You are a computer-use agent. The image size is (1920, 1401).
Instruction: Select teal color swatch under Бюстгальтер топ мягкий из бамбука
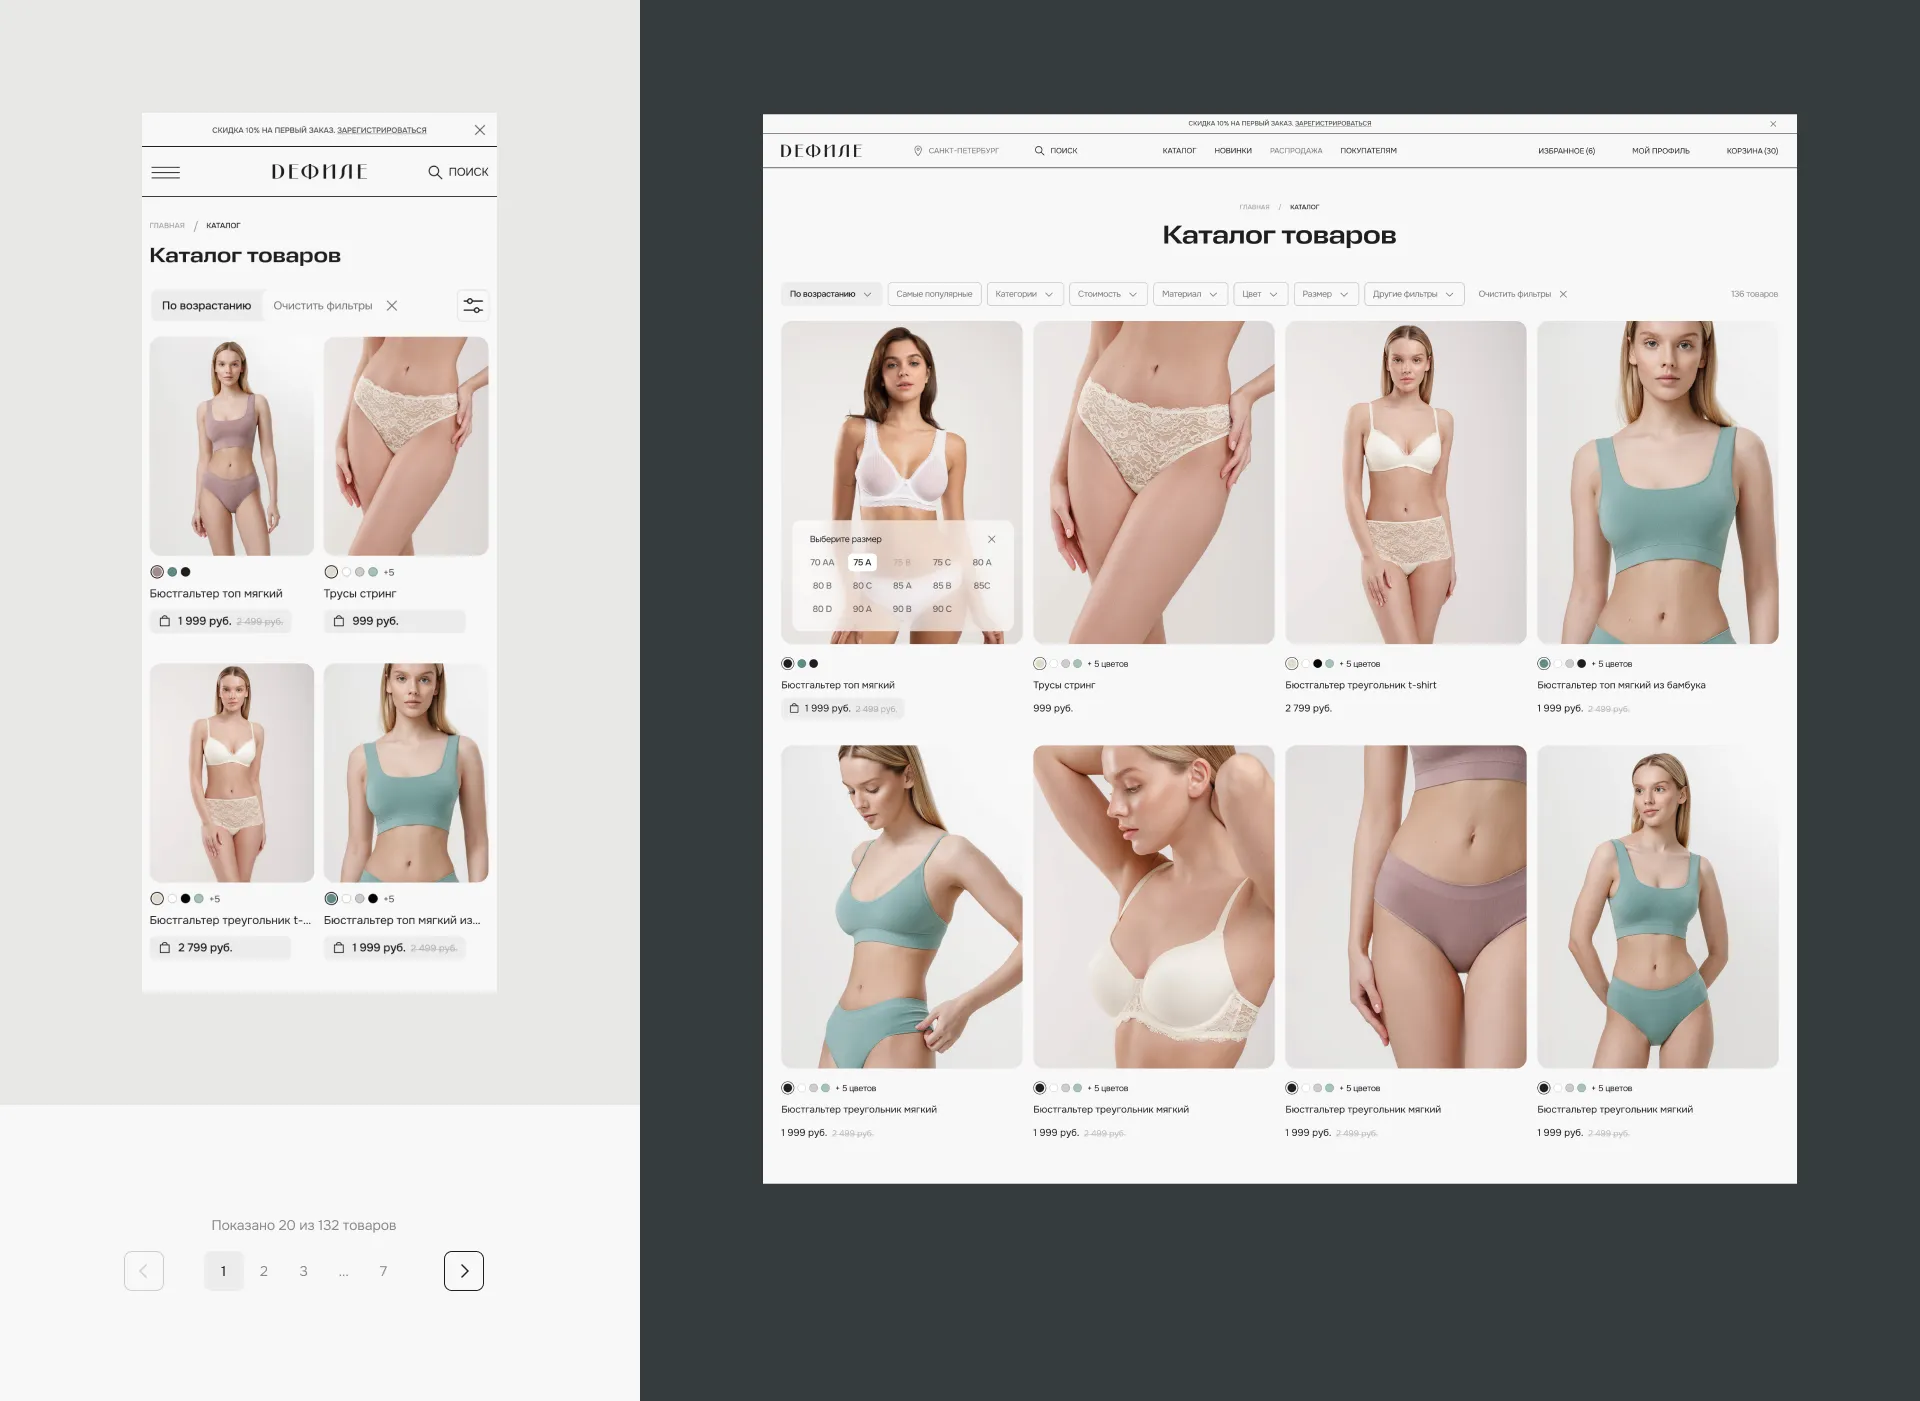pyautogui.click(x=1544, y=664)
